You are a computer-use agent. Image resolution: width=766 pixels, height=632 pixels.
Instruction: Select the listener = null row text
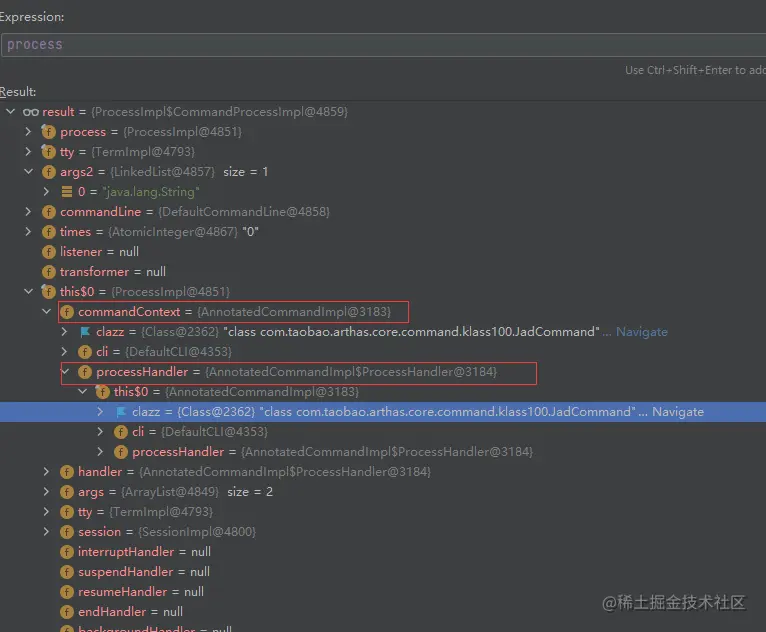tap(99, 252)
